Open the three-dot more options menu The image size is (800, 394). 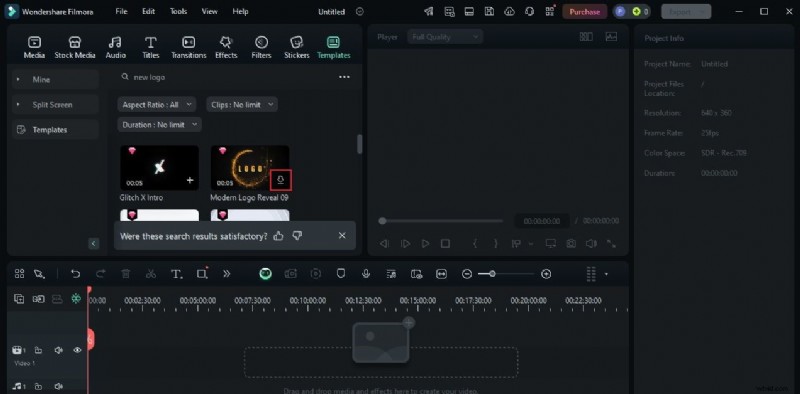pos(344,77)
